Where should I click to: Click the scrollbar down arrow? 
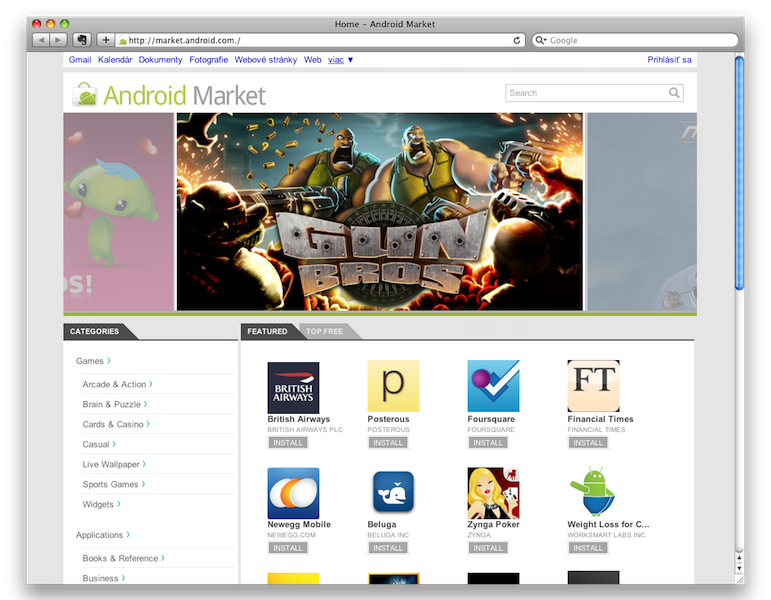[x=739, y=568]
